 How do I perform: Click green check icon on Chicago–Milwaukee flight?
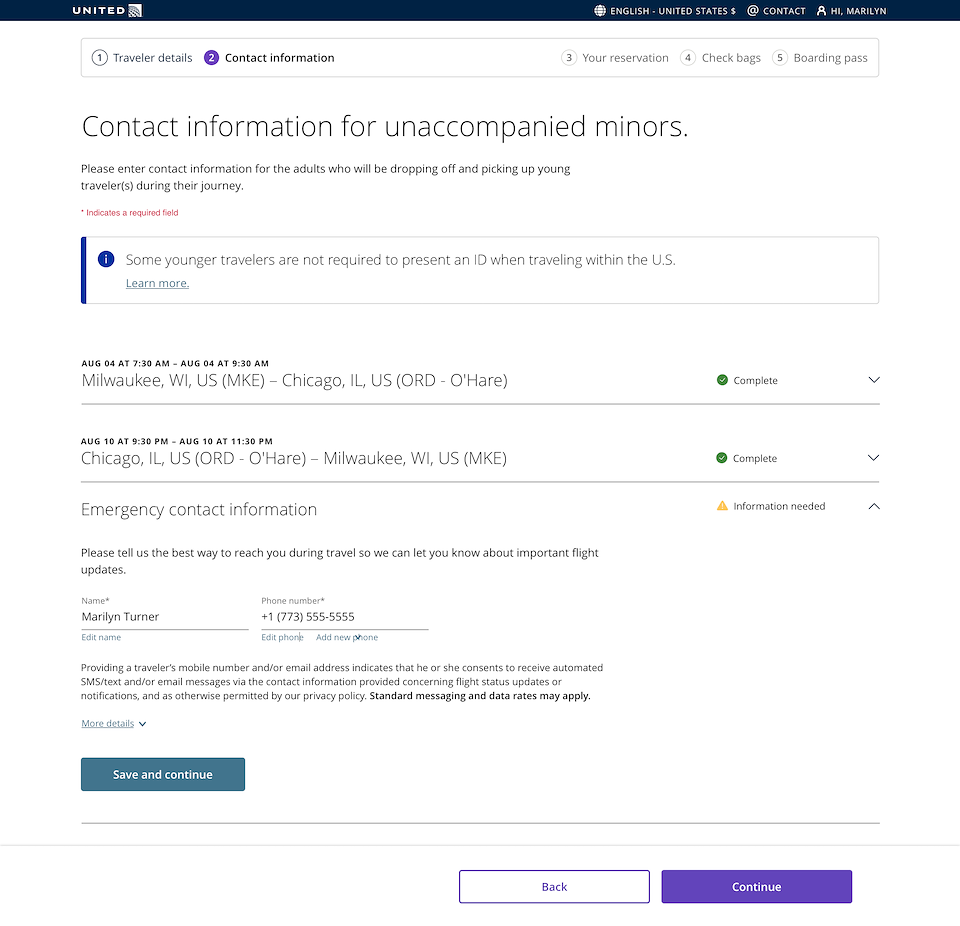[x=722, y=458]
